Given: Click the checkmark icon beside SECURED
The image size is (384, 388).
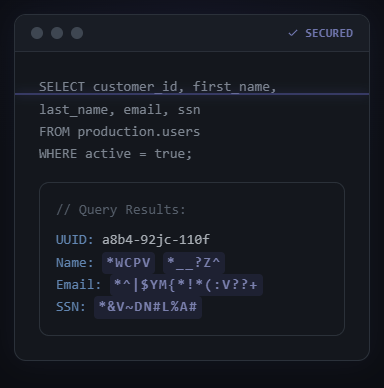Looking at the screenshot, I should coord(293,33).
